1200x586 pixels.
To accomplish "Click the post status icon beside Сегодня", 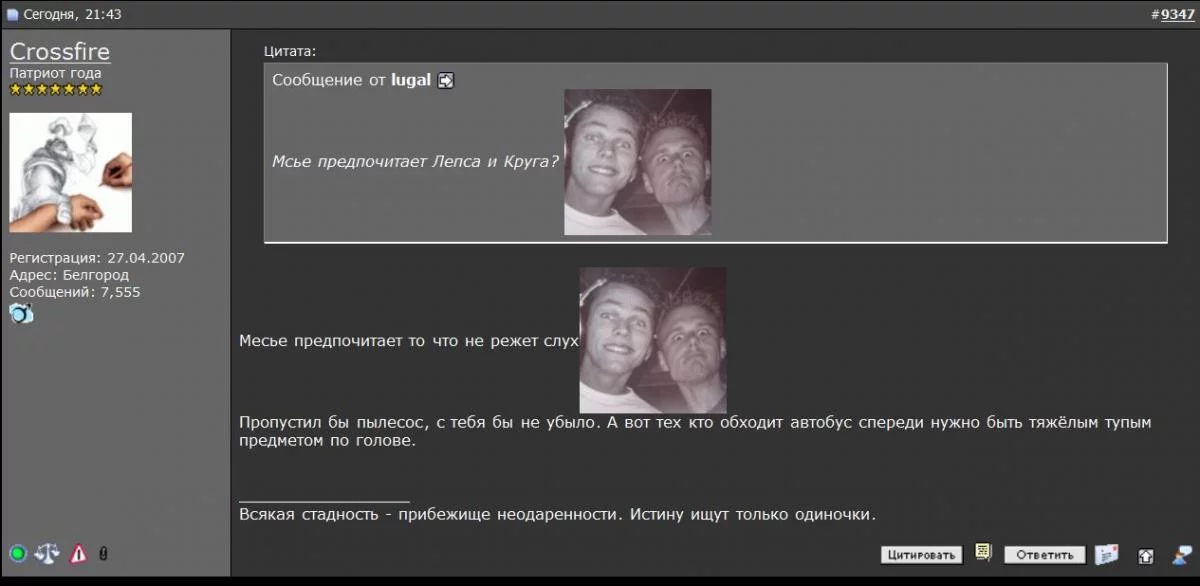I will 13,15.
